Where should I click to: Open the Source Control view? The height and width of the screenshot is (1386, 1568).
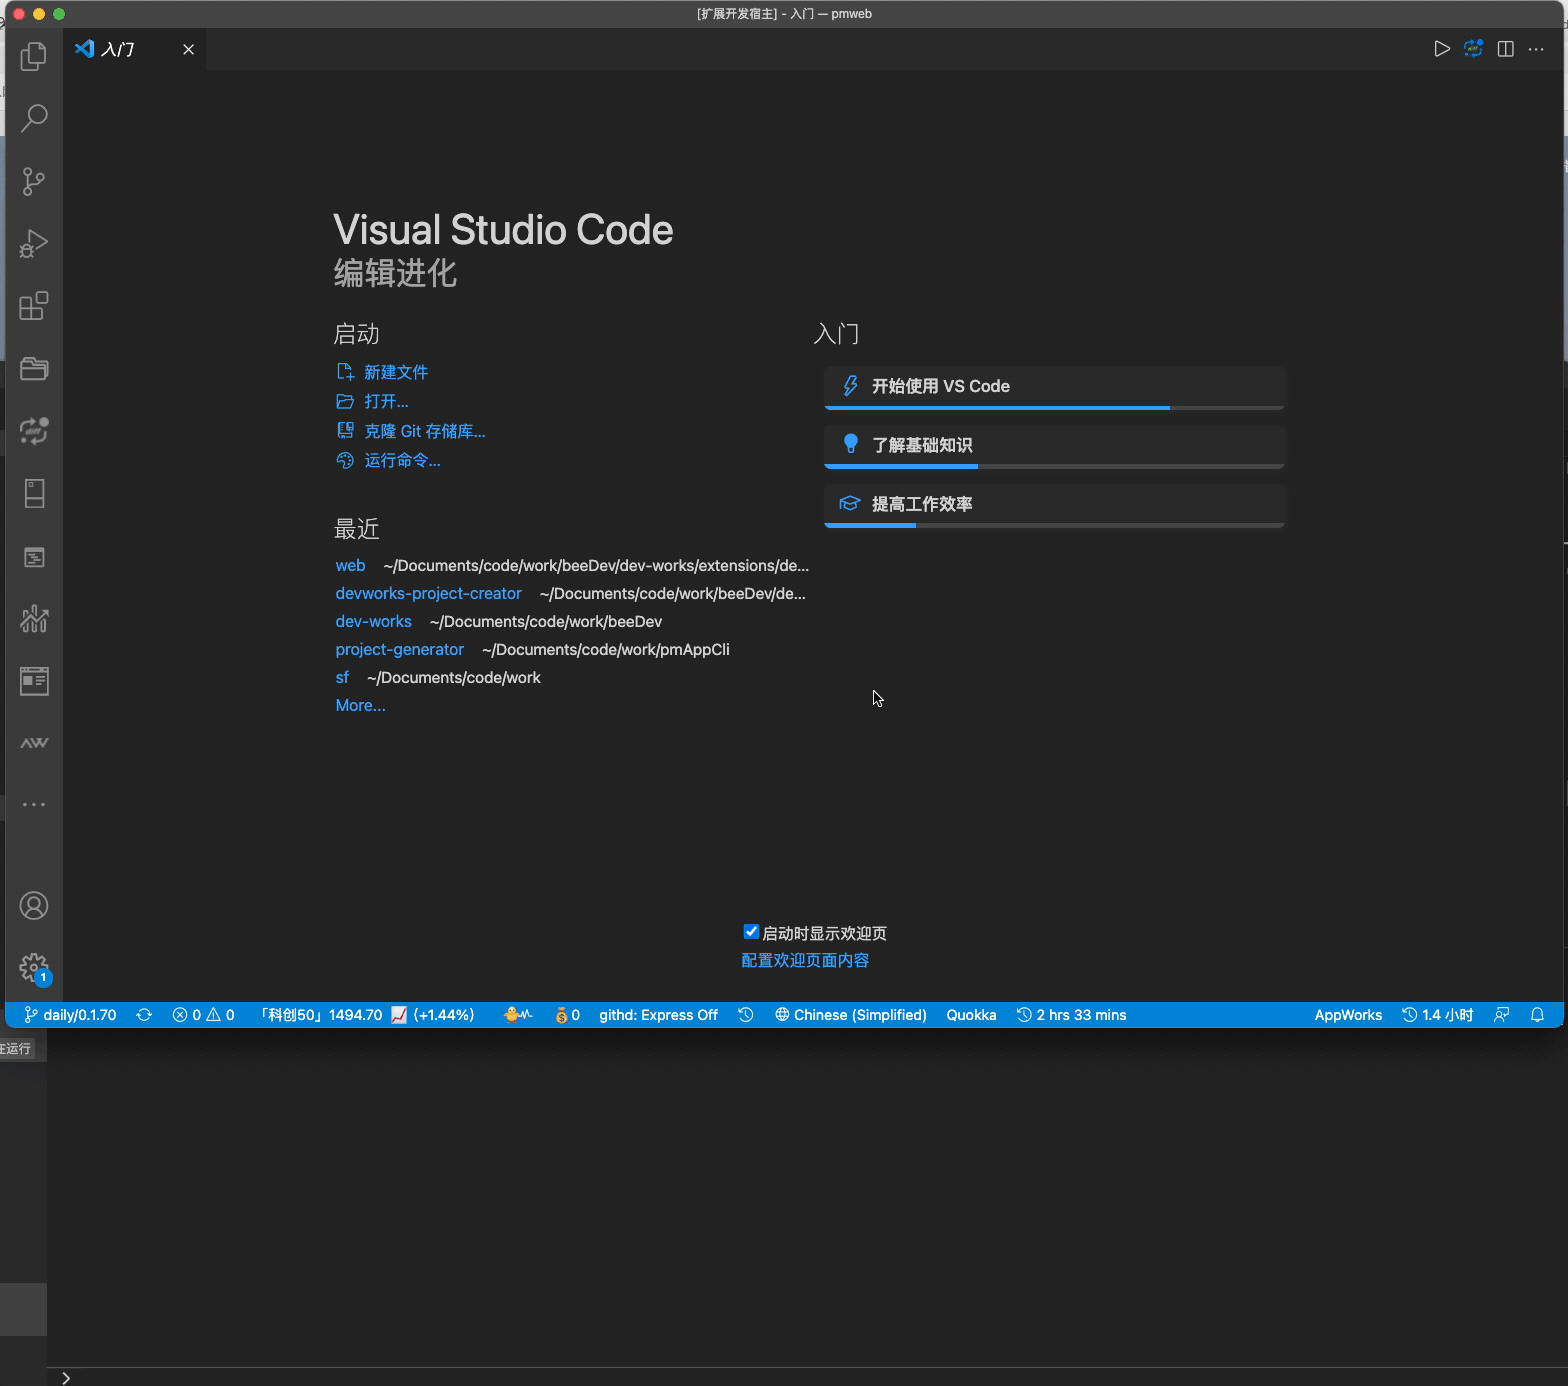pyautogui.click(x=34, y=181)
